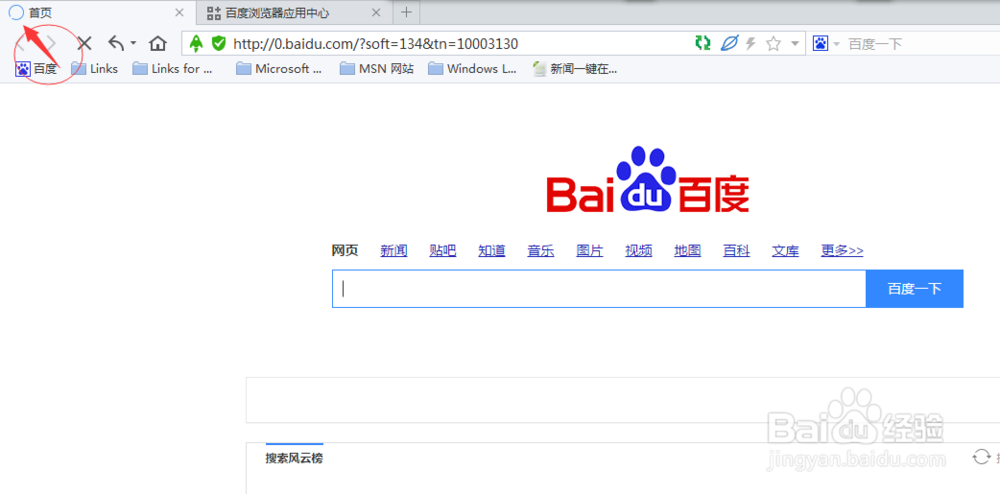Click the lightning bolt speed mode icon

coord(751,43)
